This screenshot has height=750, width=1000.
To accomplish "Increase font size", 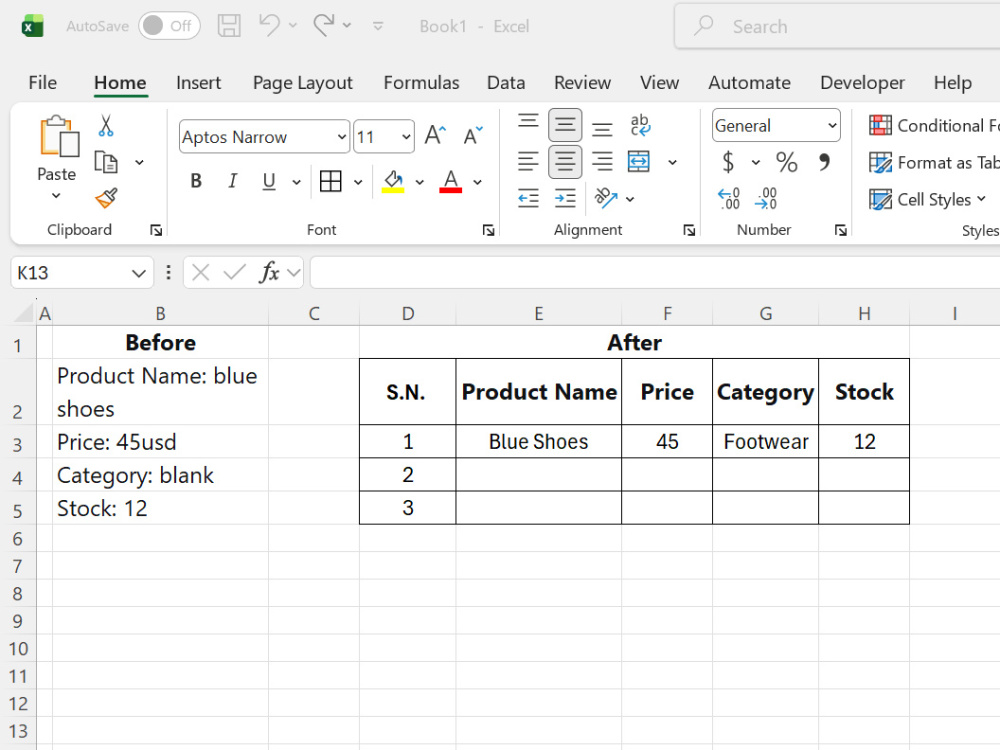I will click(x=435, y=135).
